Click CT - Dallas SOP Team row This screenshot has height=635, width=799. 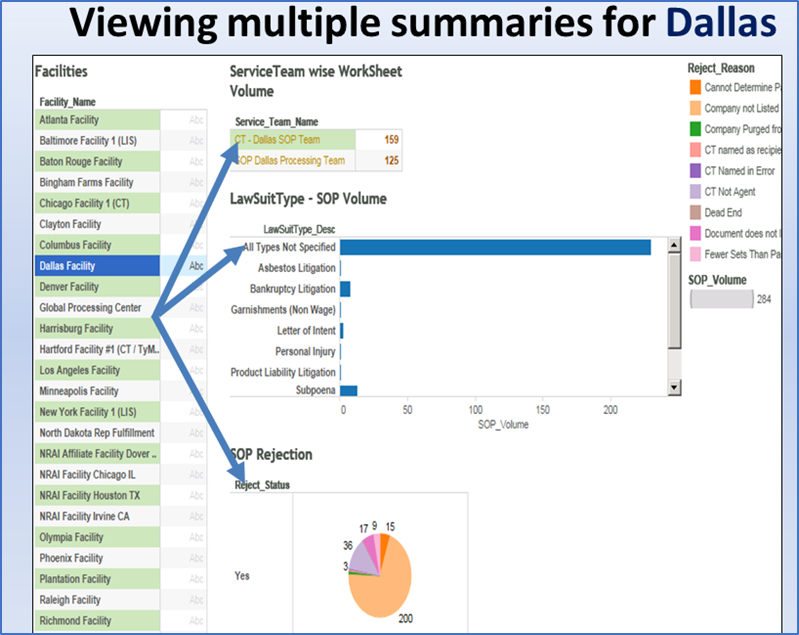[x=292, y=140]
